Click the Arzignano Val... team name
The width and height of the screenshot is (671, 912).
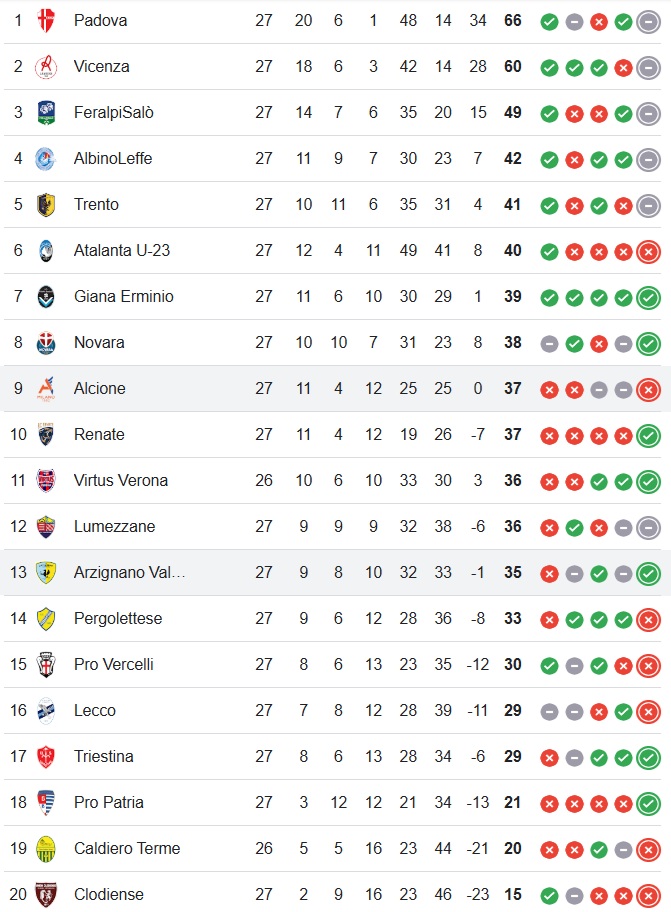pyautogui.click(x=129, y=572)
